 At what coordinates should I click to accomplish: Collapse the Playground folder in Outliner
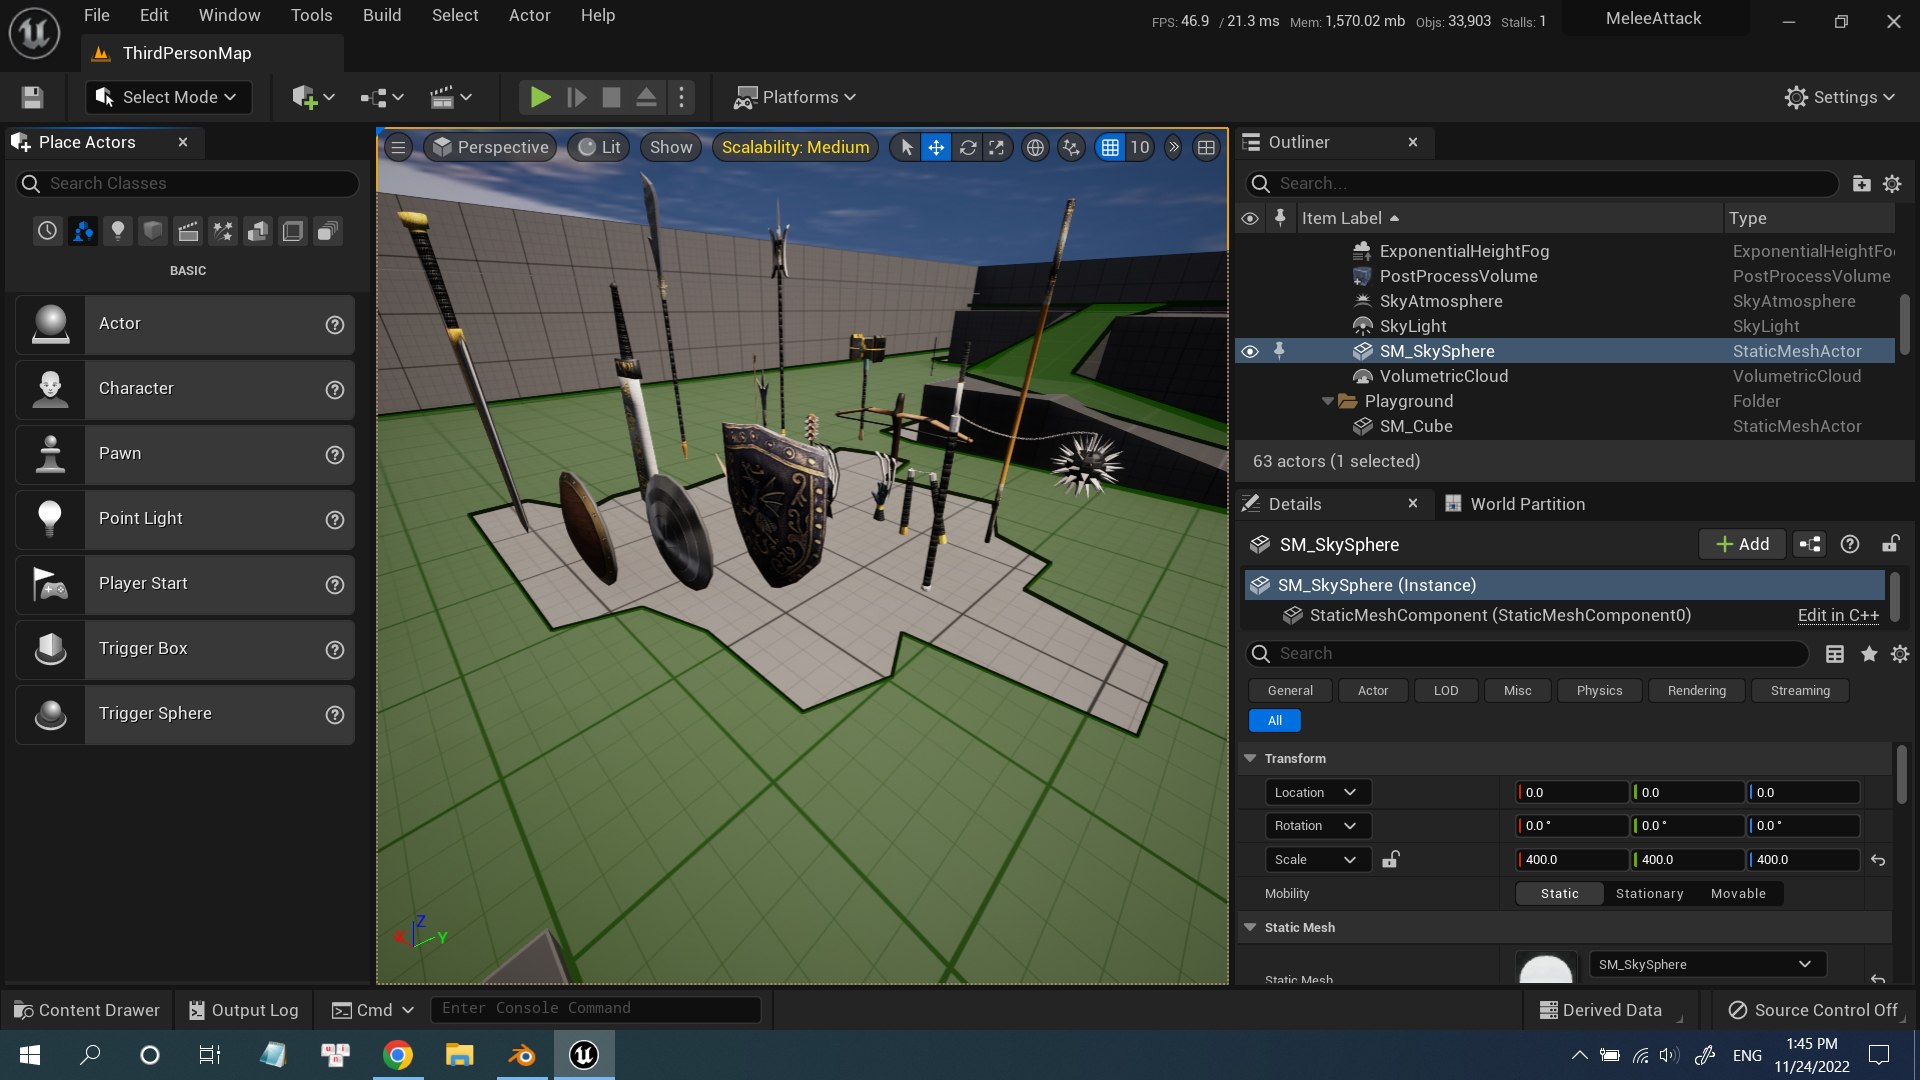tap(1328, 401)
